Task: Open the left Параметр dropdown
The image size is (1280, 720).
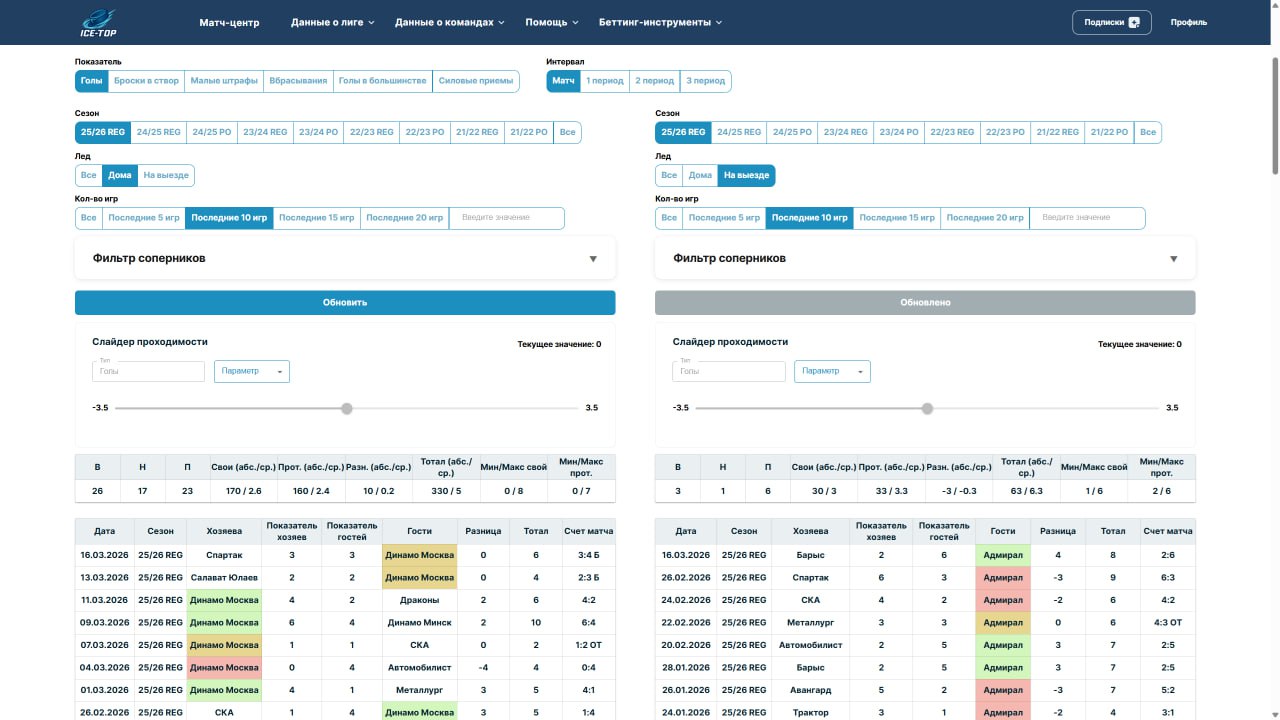Action: click(x=252, y=371)
